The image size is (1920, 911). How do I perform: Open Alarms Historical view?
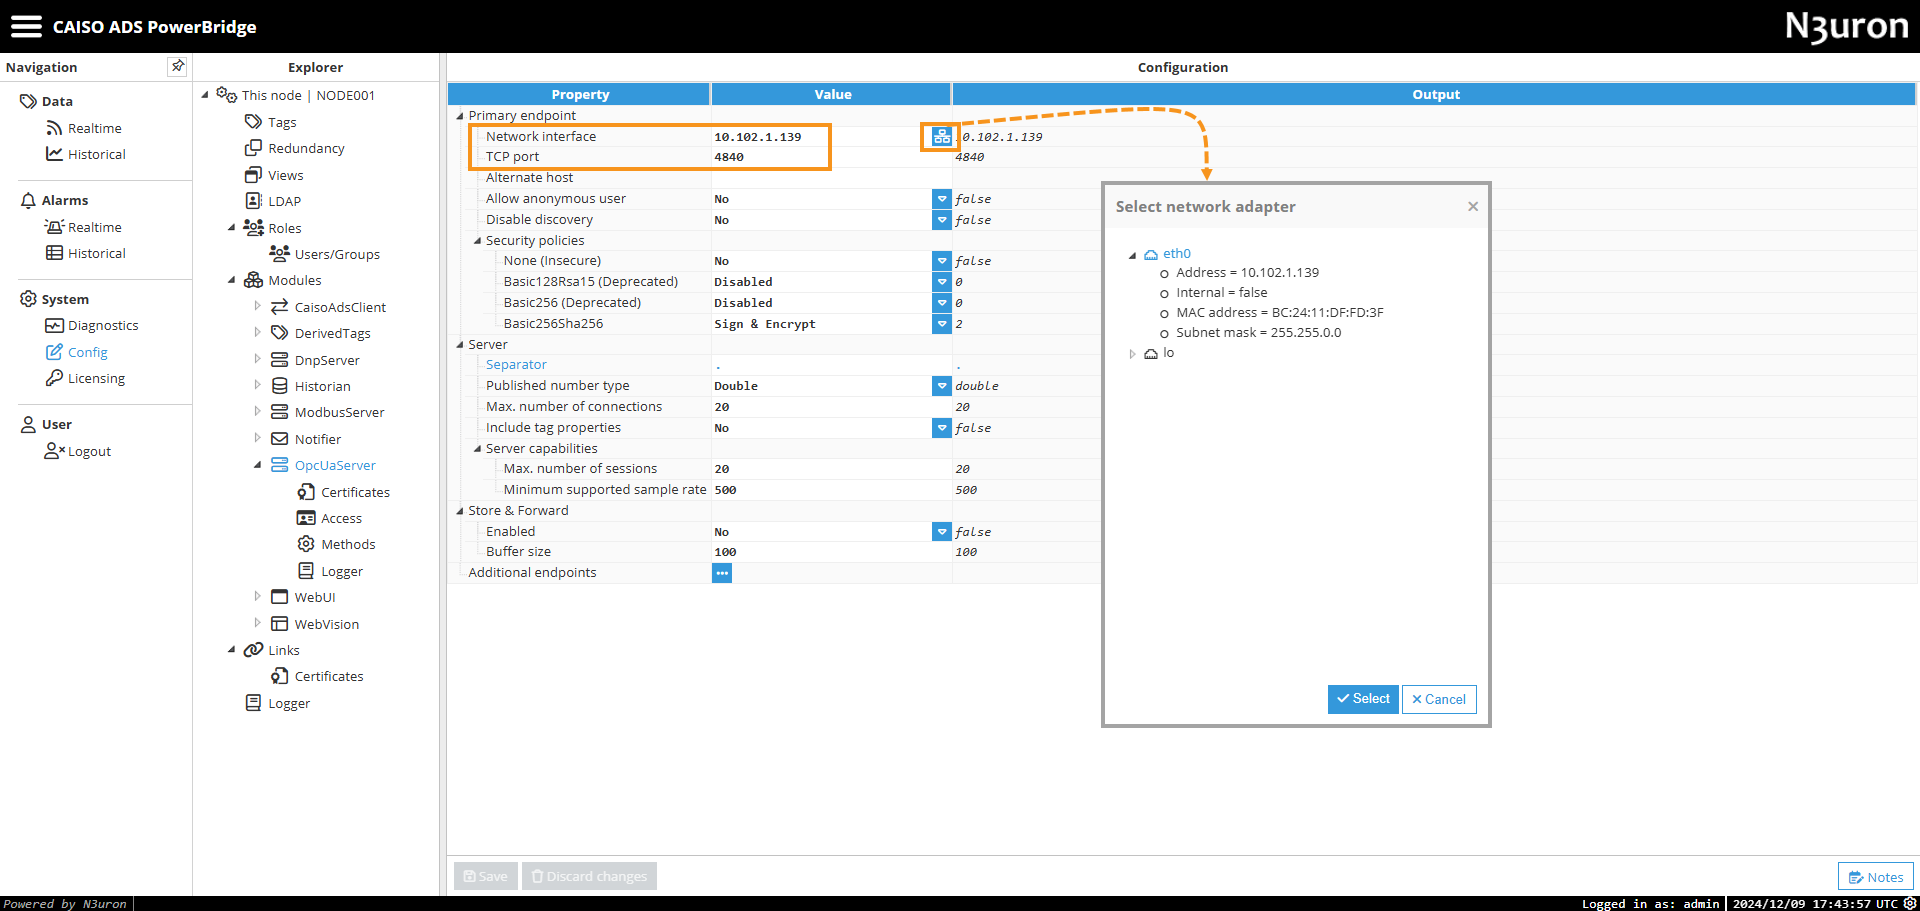(96, 253)
